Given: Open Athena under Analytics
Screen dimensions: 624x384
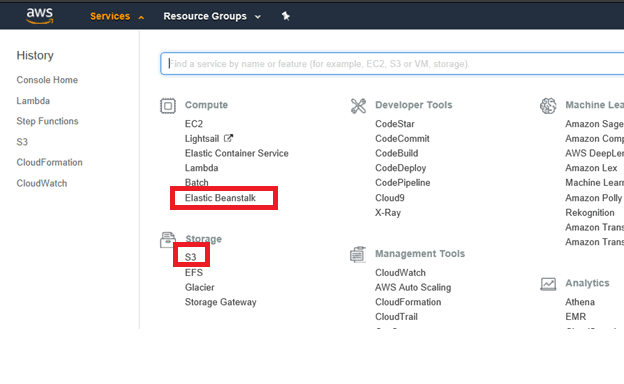Looking at the screenshot, I should point(580,302).
